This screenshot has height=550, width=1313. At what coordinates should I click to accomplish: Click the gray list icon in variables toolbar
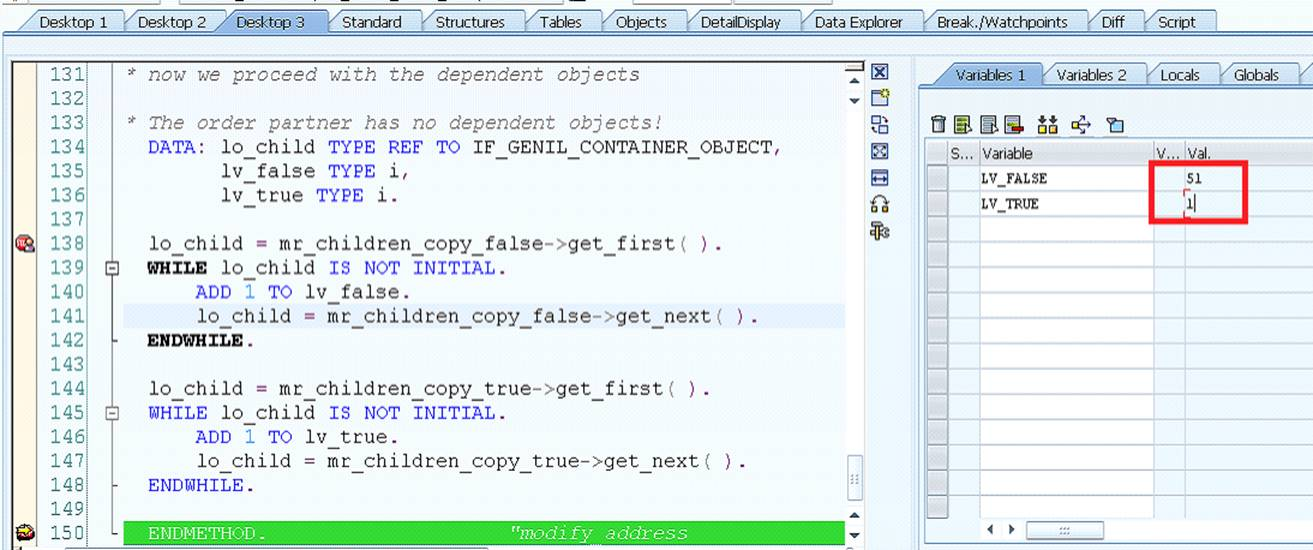coord(988,125)
